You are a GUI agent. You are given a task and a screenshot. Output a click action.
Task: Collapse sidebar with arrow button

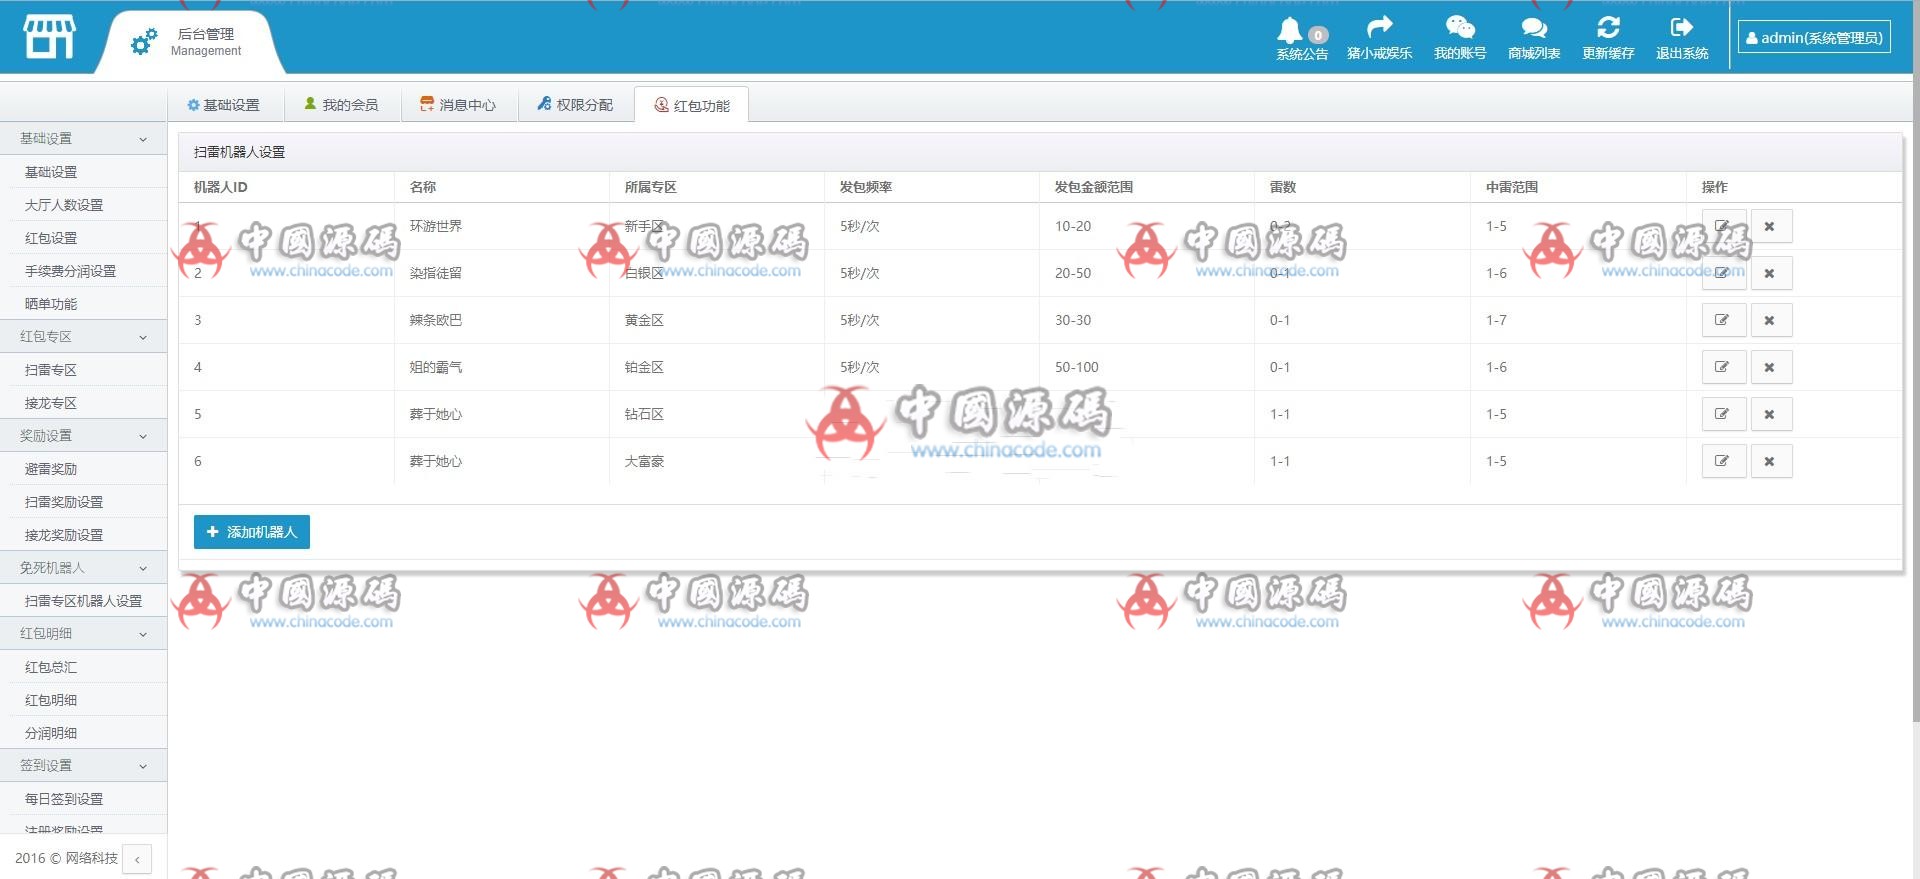click(137, 859)
